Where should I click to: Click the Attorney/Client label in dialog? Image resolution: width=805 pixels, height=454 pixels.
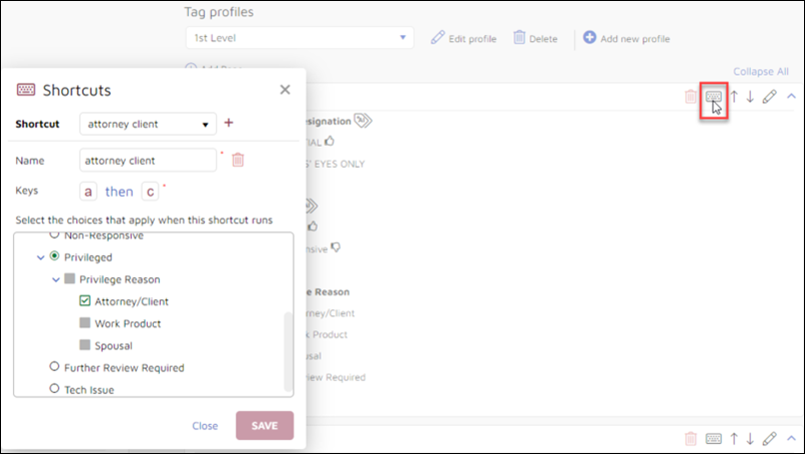point(131,301)
